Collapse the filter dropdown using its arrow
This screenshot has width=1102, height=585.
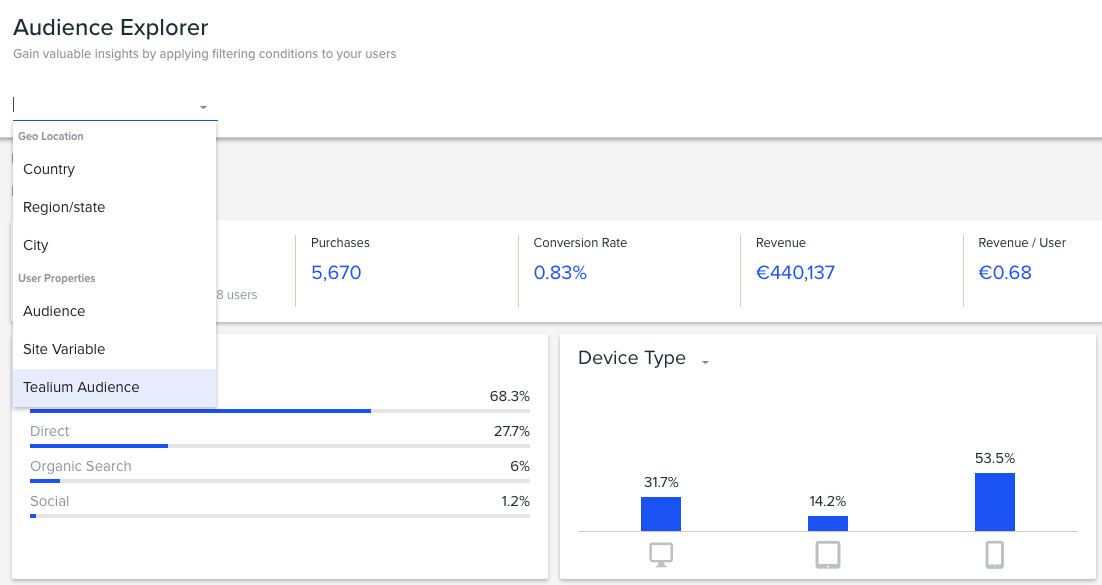click(x=203, y=107)
